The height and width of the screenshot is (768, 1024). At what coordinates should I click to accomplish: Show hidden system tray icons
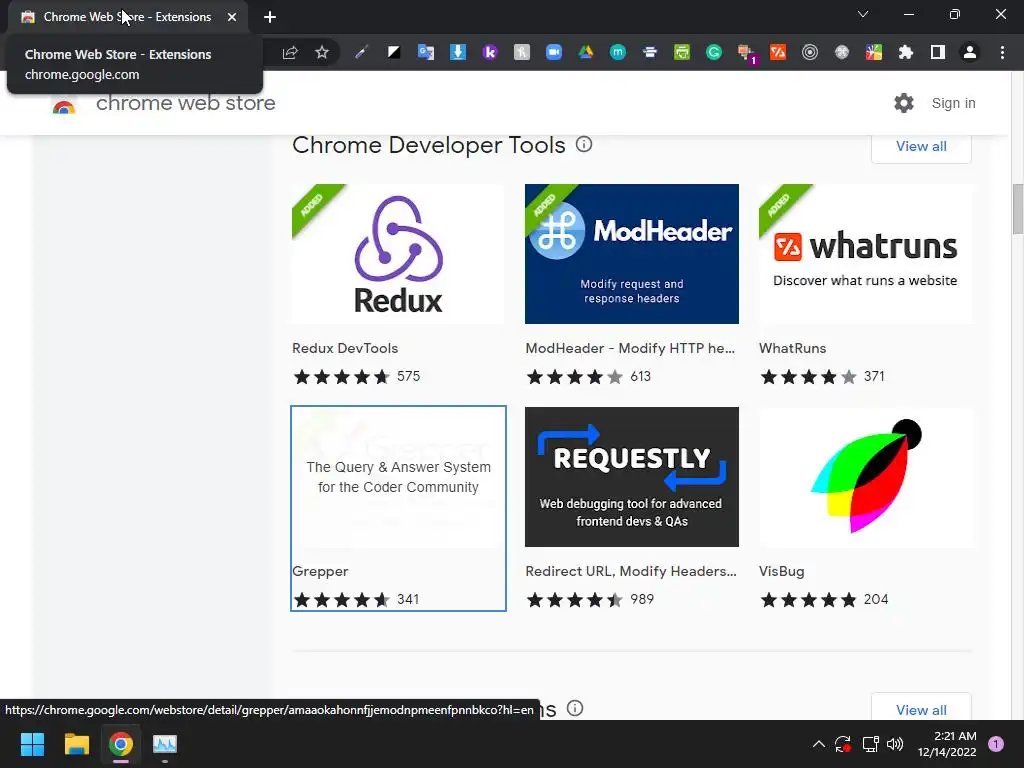tap(818, 744)
